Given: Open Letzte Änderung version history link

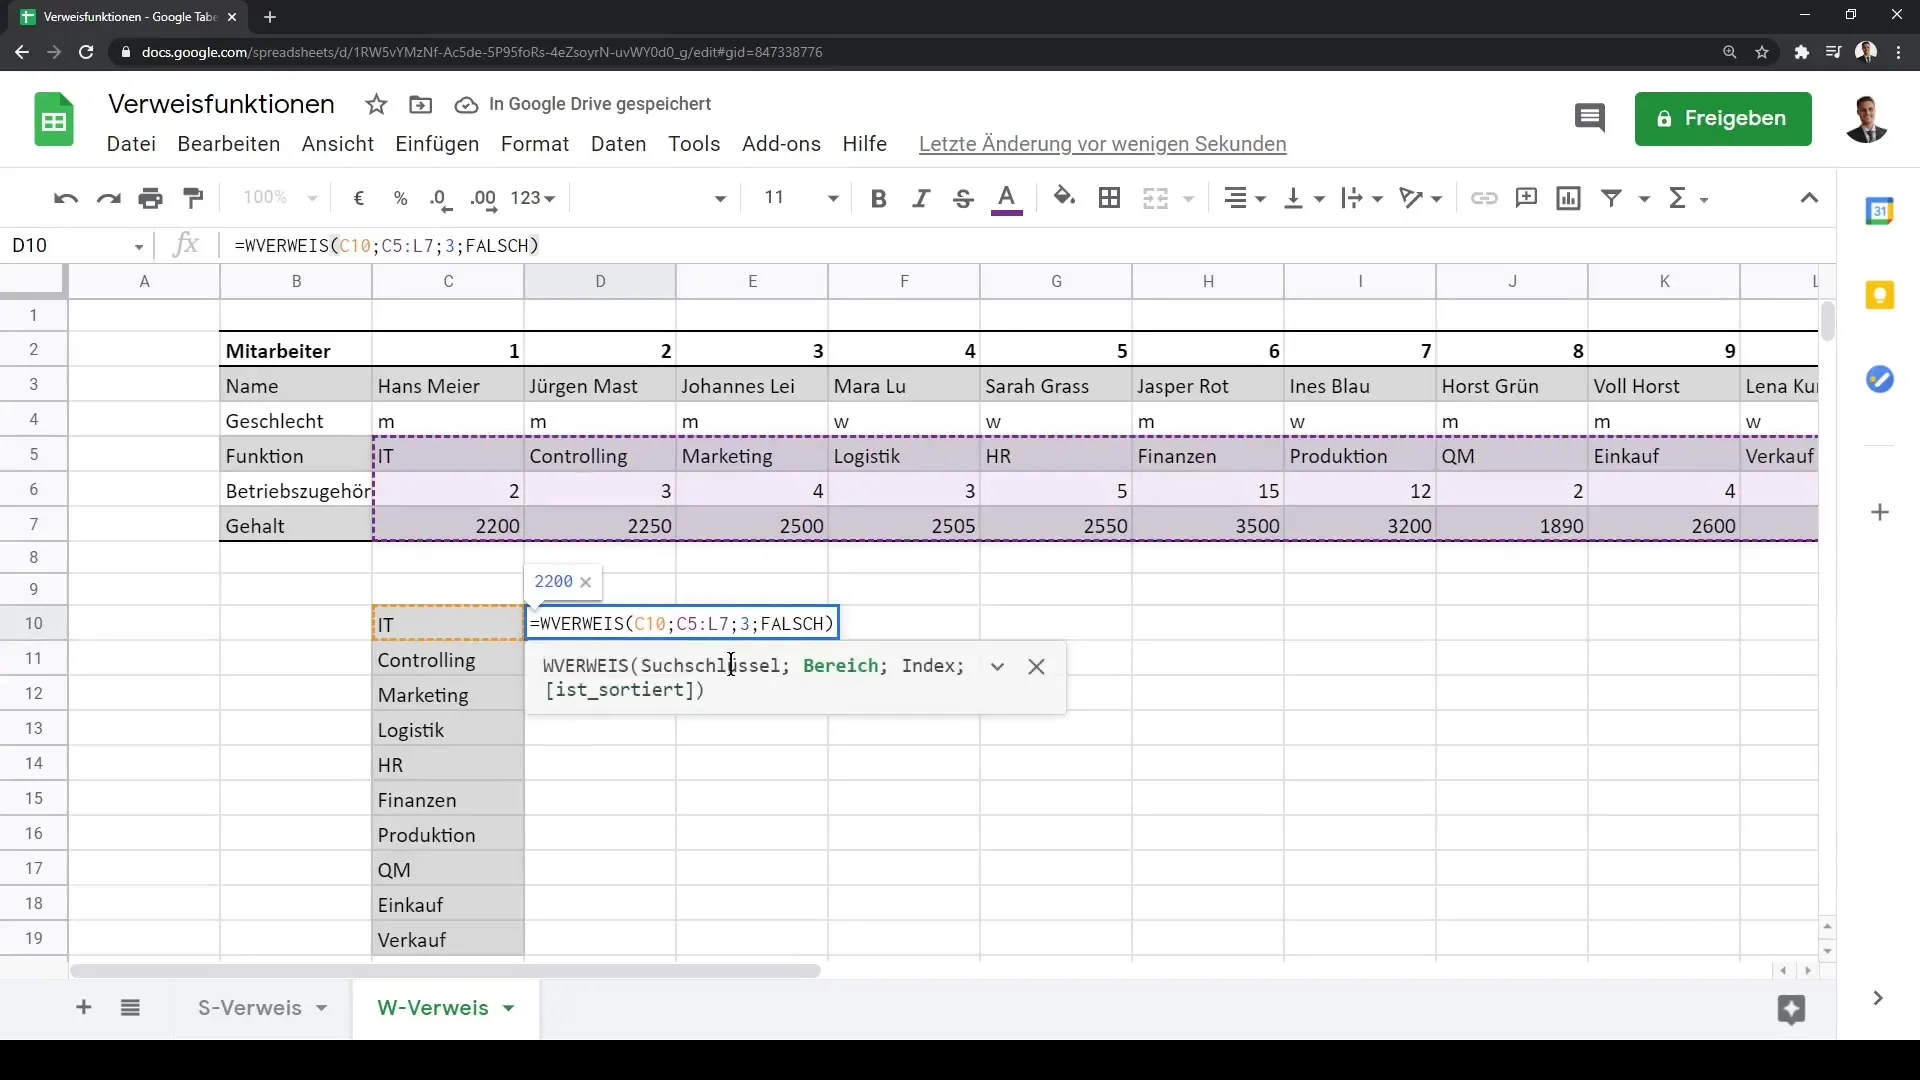Looking at the screenshot, I should pos(1102,144).
